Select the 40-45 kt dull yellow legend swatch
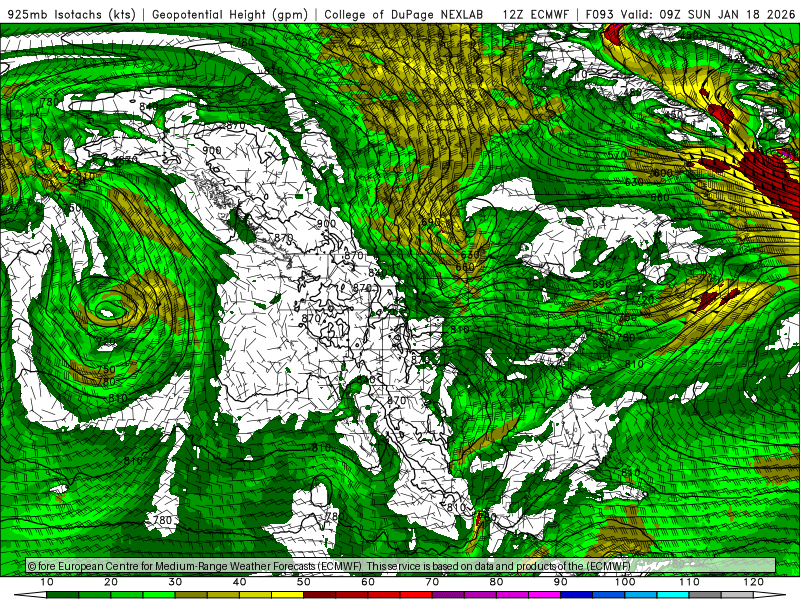The image size is (800, 600). tap(255, 595)
